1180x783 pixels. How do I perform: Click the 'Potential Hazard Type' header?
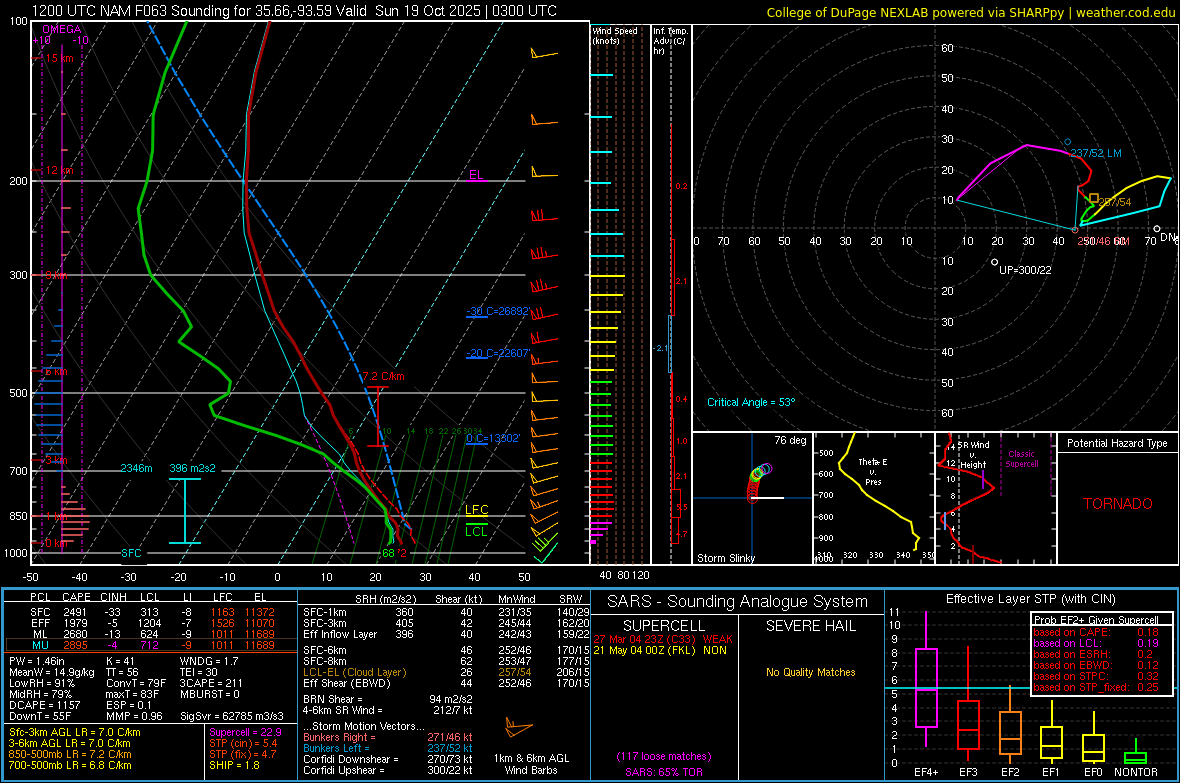pos(1118,443)
